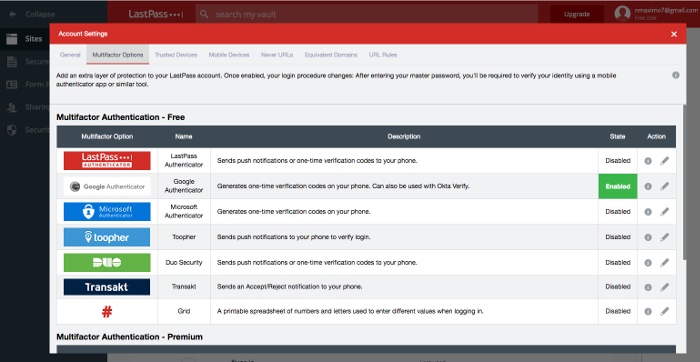Click the Collapse arrow in sidebar
This screenshot has height=362, width=700.
click(12, 14)
